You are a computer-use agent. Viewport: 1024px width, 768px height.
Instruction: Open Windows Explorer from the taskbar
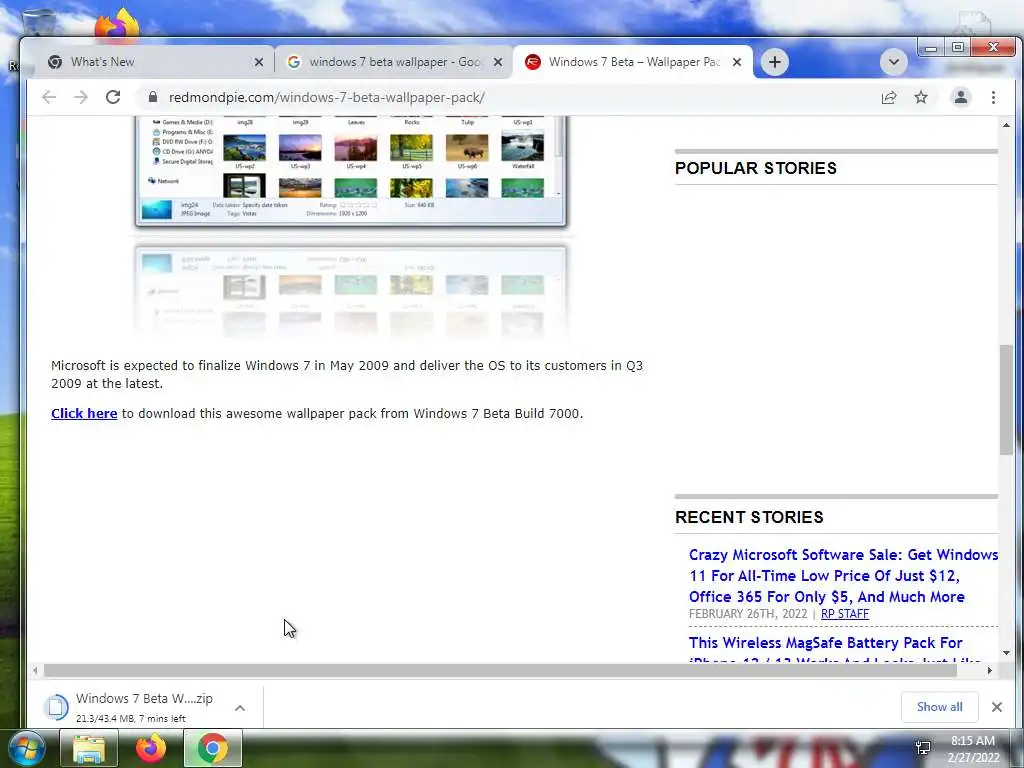[x=89, y=748]
